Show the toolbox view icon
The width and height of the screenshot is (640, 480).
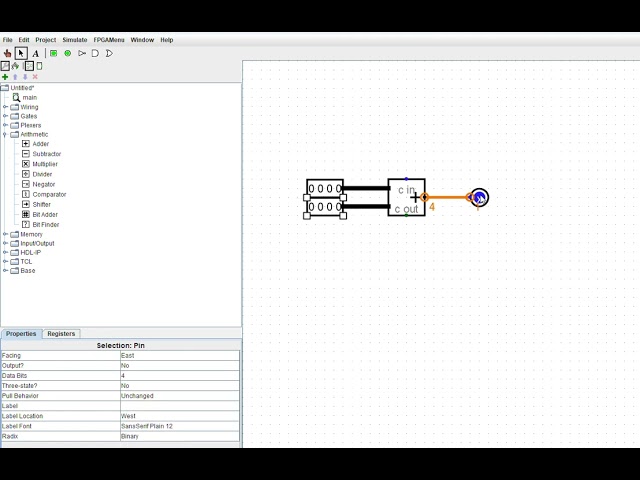pyautogui.click(x=5, y=66)
